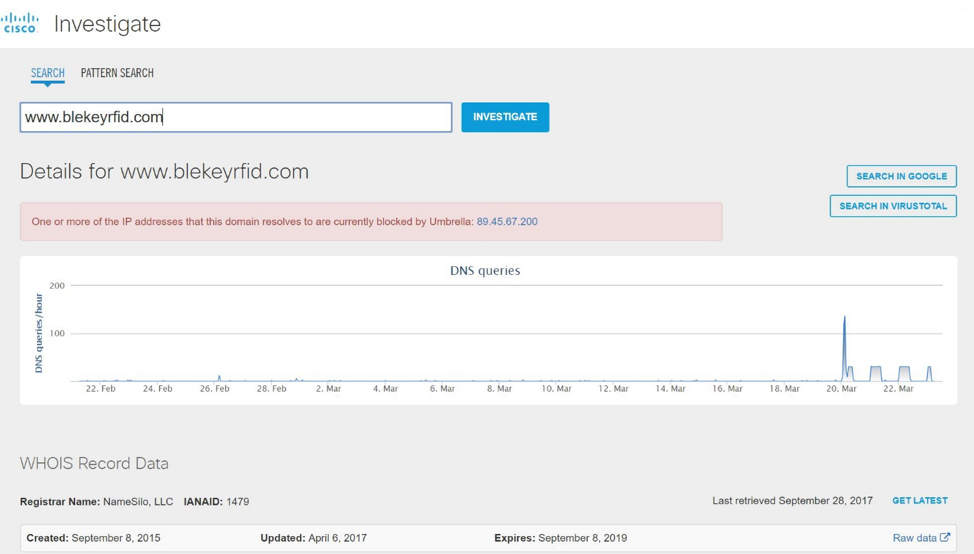Screen dimensions: 974x554
Task: Open Search in VirusTotal
Action: tap(893, 206)
